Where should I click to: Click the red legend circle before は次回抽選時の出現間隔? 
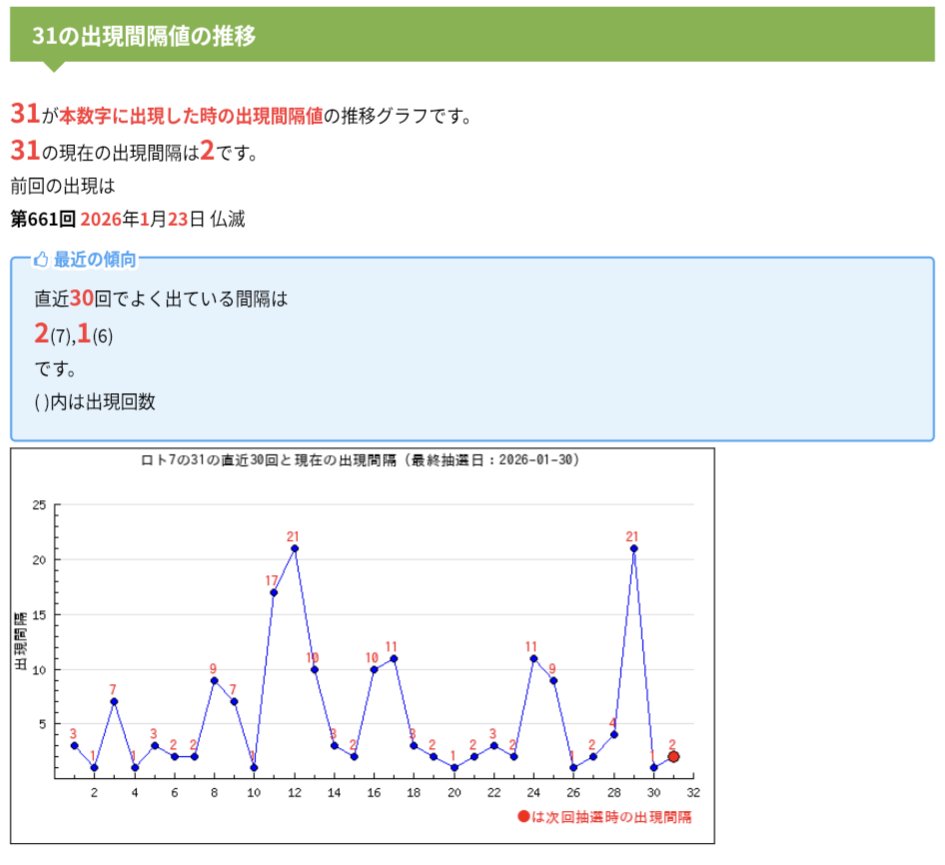pos(524,816)
